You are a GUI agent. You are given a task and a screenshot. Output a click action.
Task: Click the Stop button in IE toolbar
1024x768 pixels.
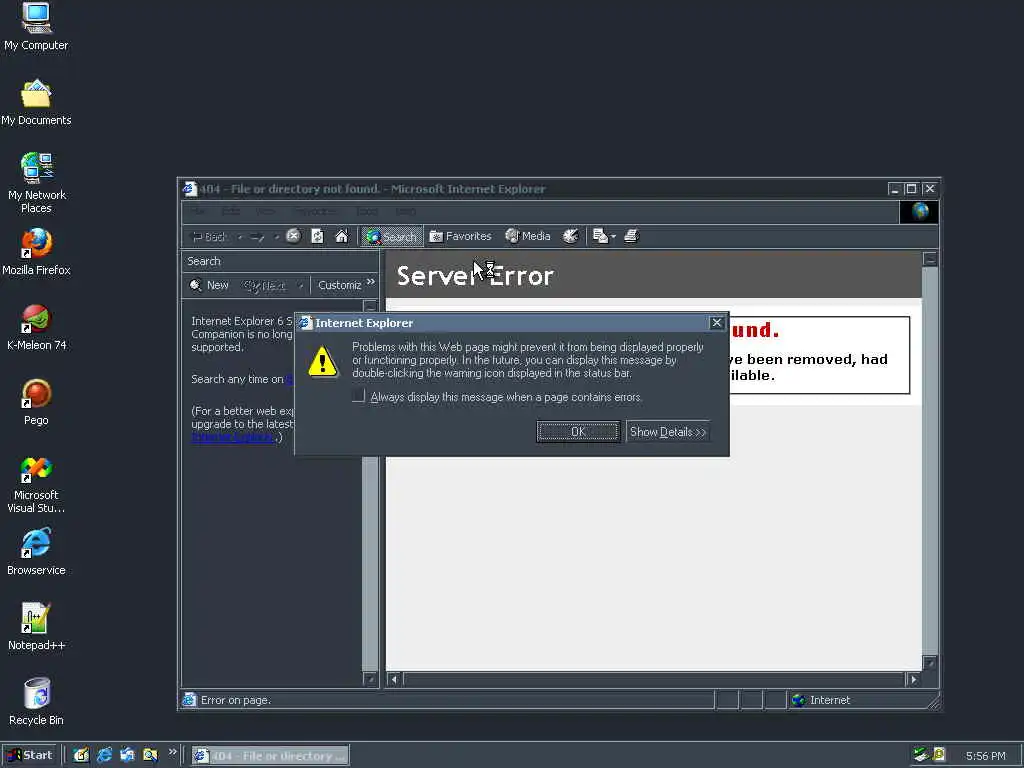point(293,236)
